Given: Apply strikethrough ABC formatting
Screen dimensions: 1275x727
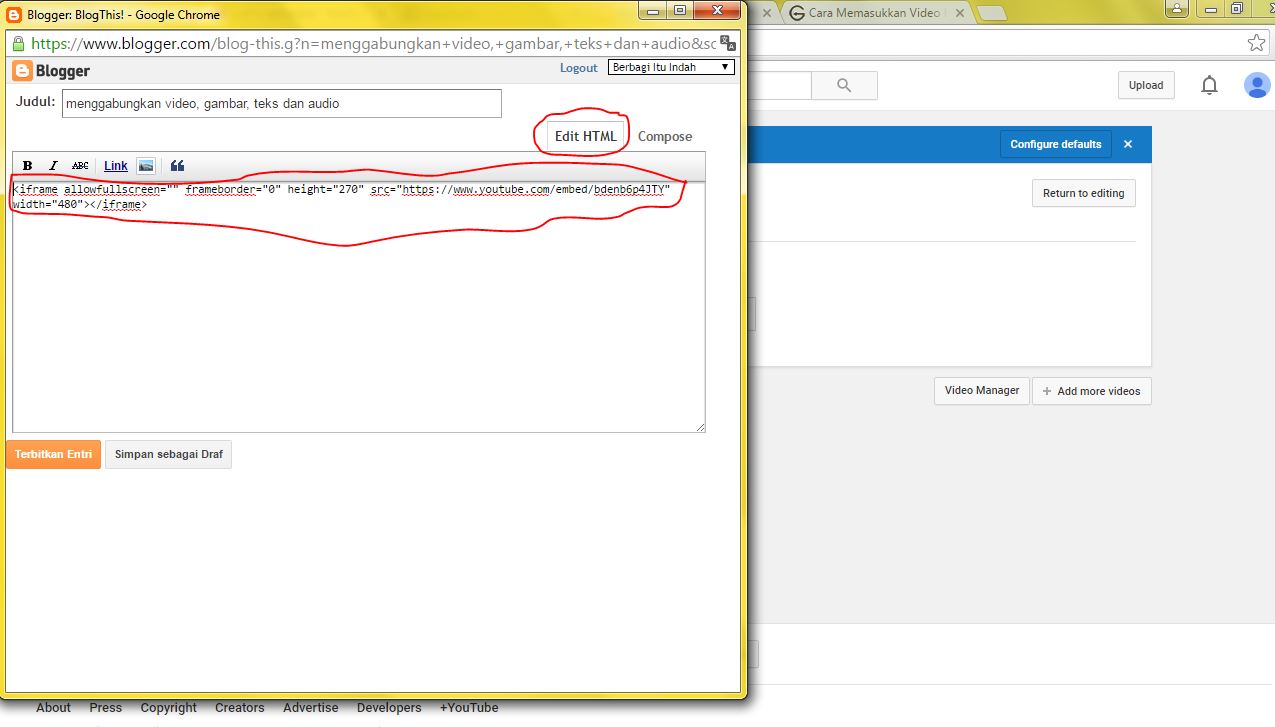Looking at the screenshot, I should 80,166.
